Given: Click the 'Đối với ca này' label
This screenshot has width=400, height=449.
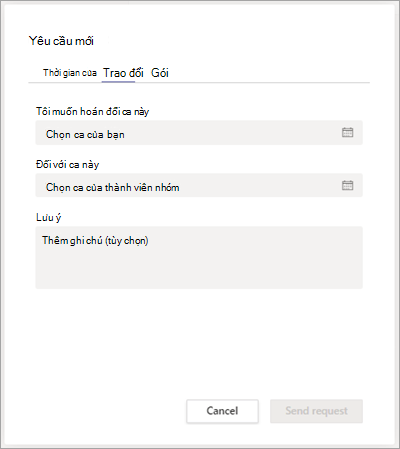Looking at the screenshot, I should click(67, 165).
